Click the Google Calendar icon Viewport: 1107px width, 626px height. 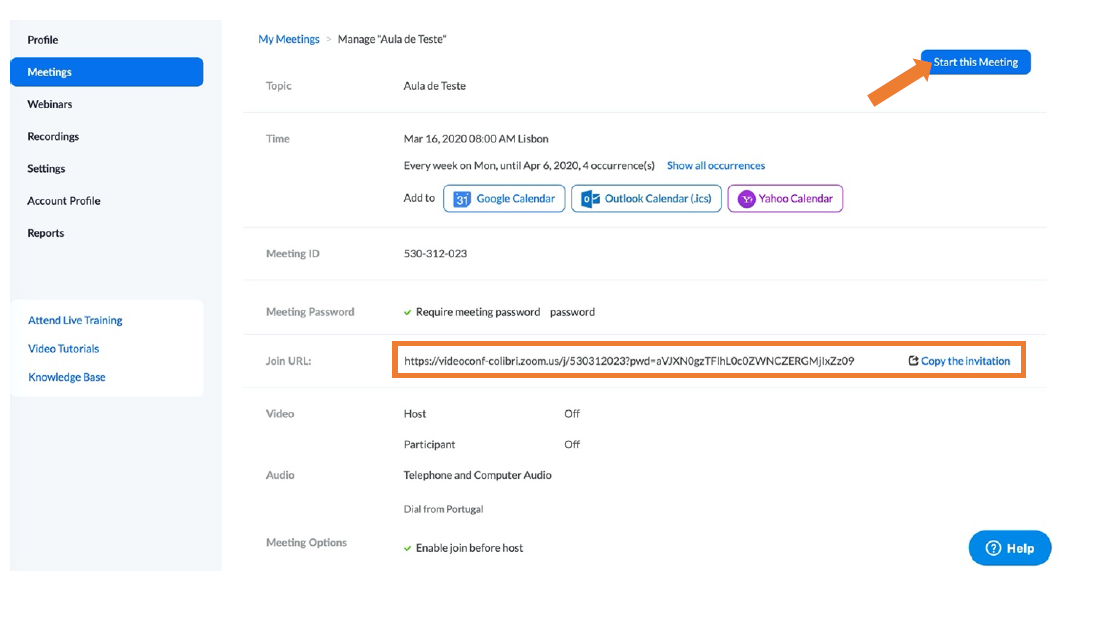(462, 199)
